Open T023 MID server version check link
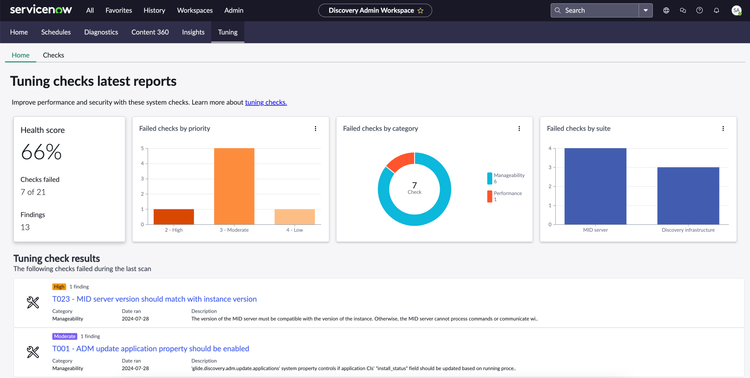This screenshot has width=750, height=378. point(154,299)
